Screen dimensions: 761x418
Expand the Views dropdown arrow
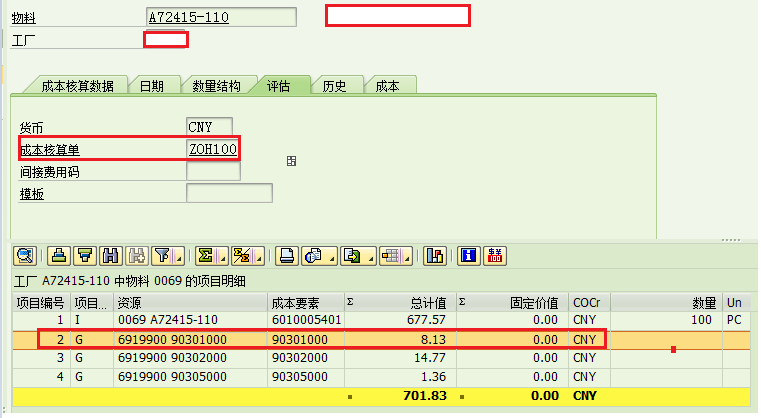pyautogui.click(x=332, y=259)
